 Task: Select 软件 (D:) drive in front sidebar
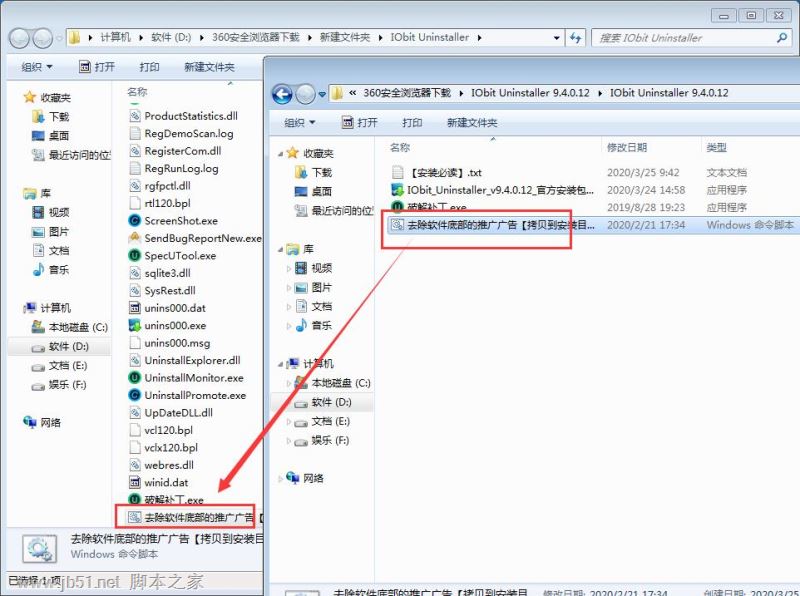323,402
